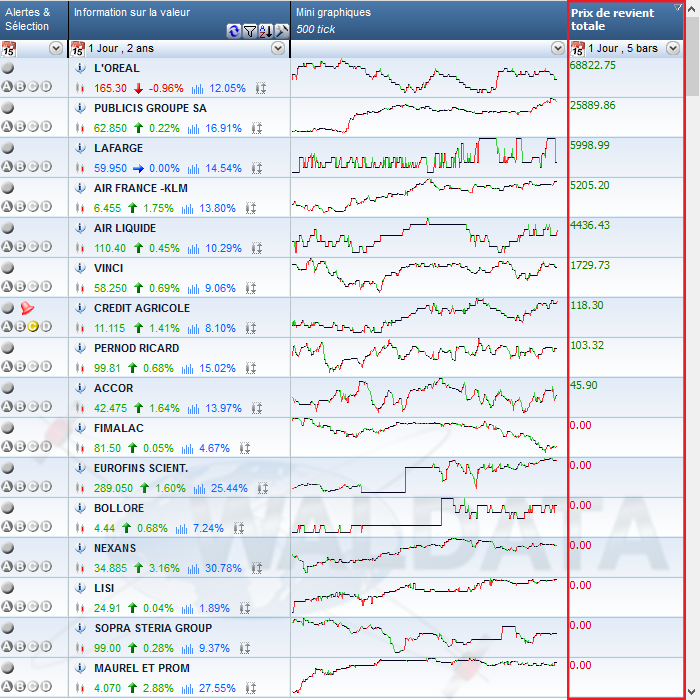
Task: Click sort triangle on Prix de revient totale
Action: (678, 7)
